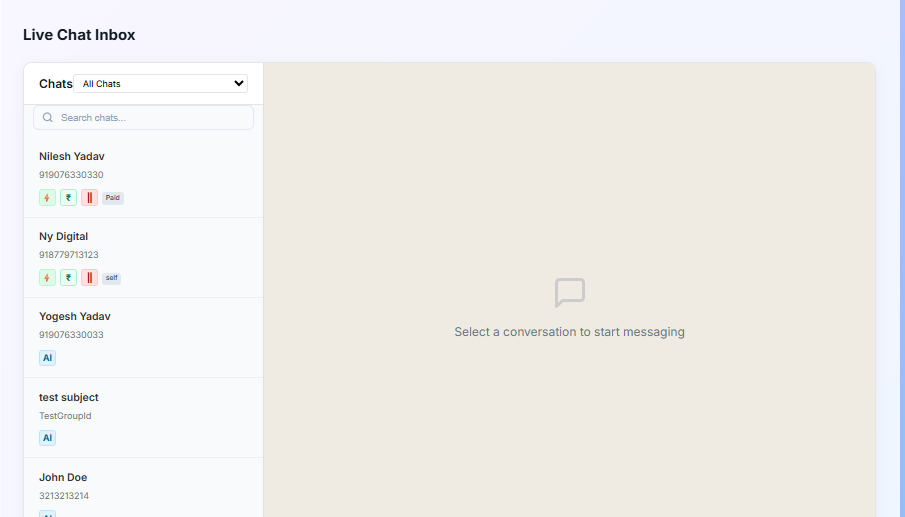
Task: Open Nilesh Yadav's chat
Action: tap(143, 178)
